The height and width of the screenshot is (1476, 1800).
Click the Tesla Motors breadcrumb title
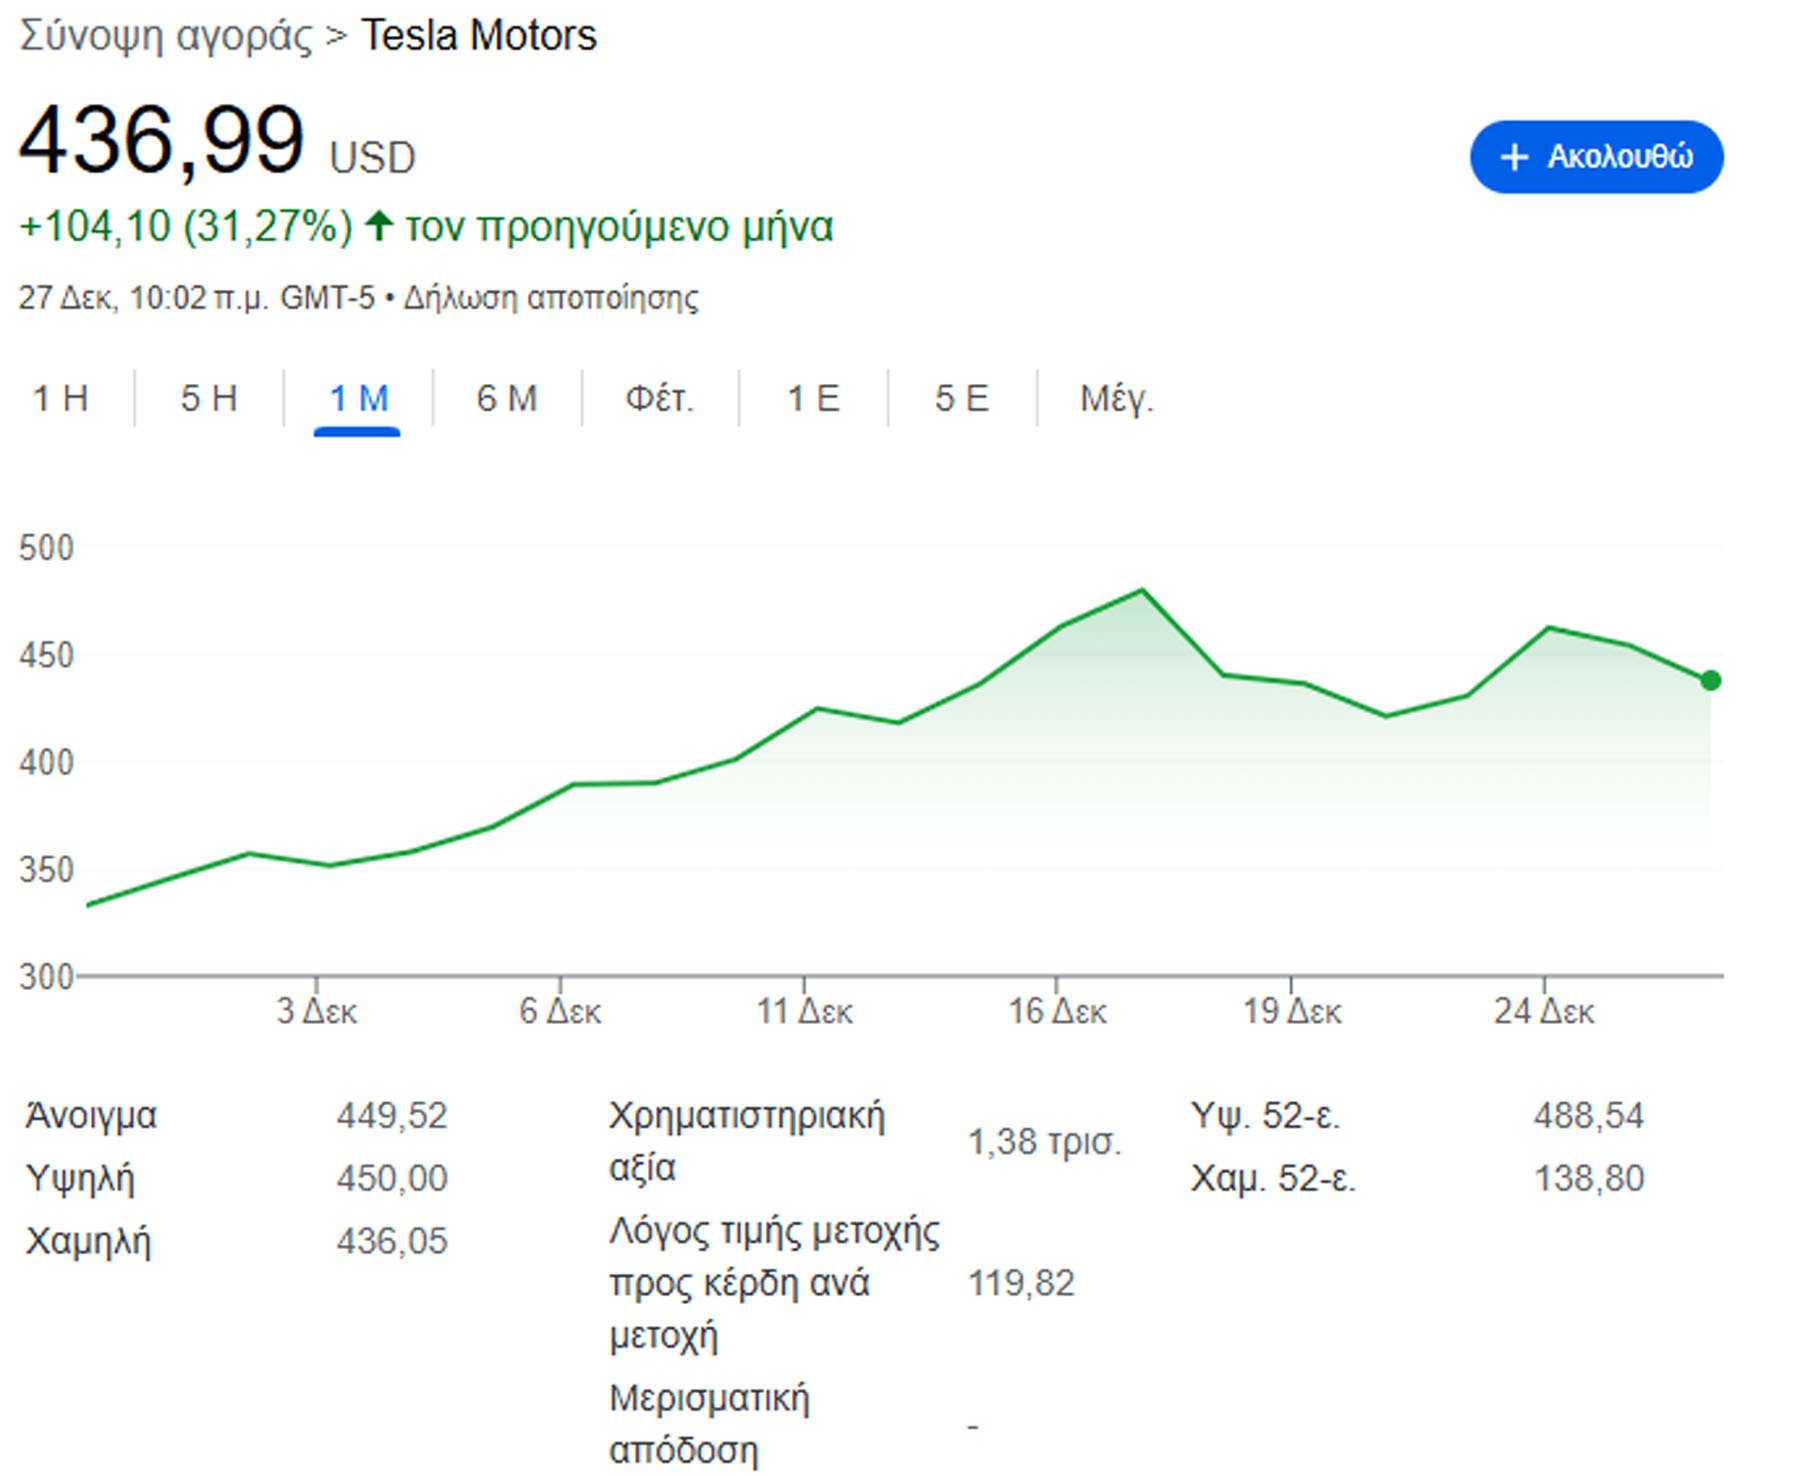click(478, 36)
